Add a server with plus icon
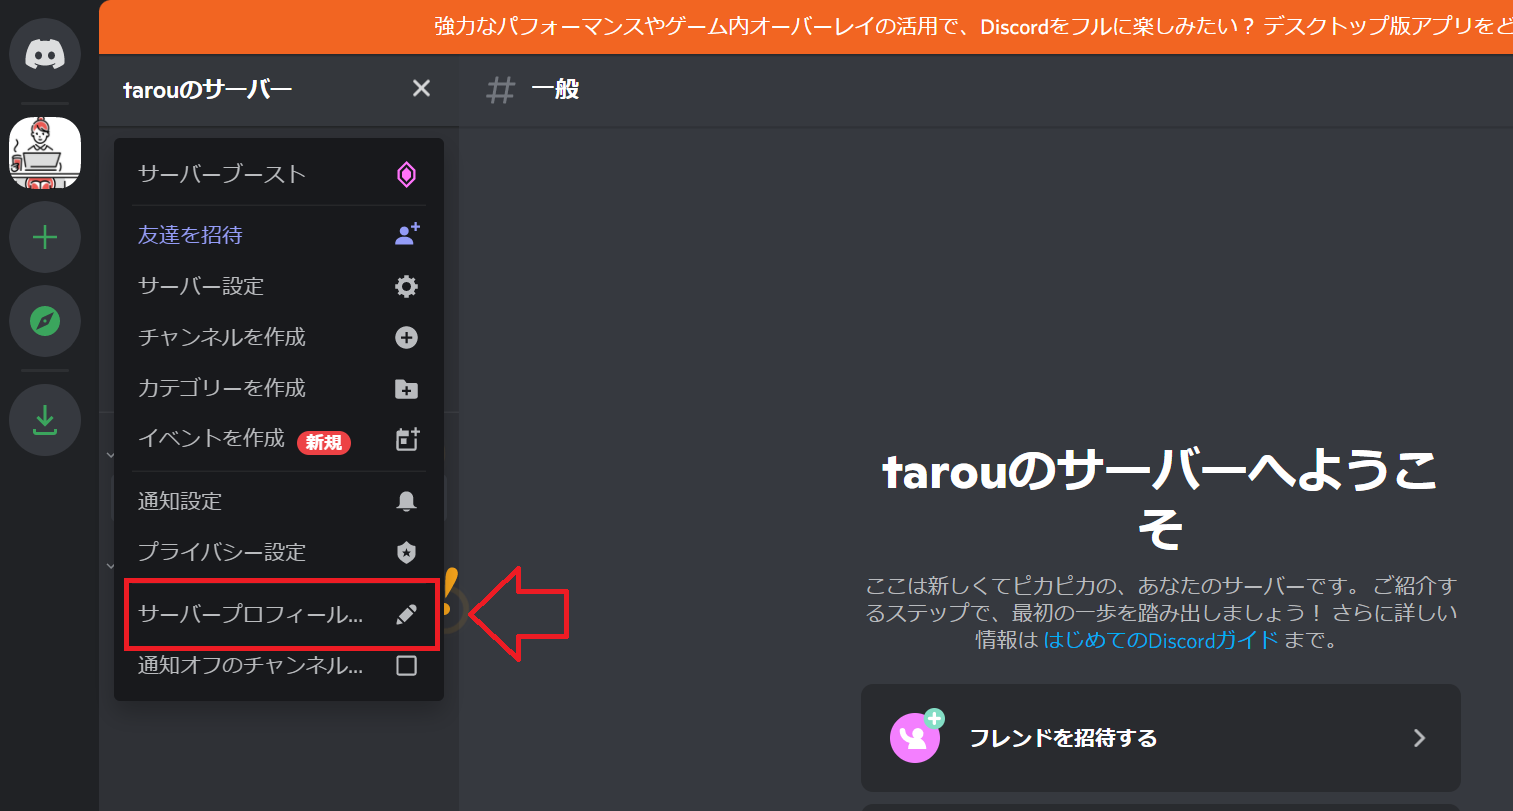The image size is (1513, 811). click(45, 237)
